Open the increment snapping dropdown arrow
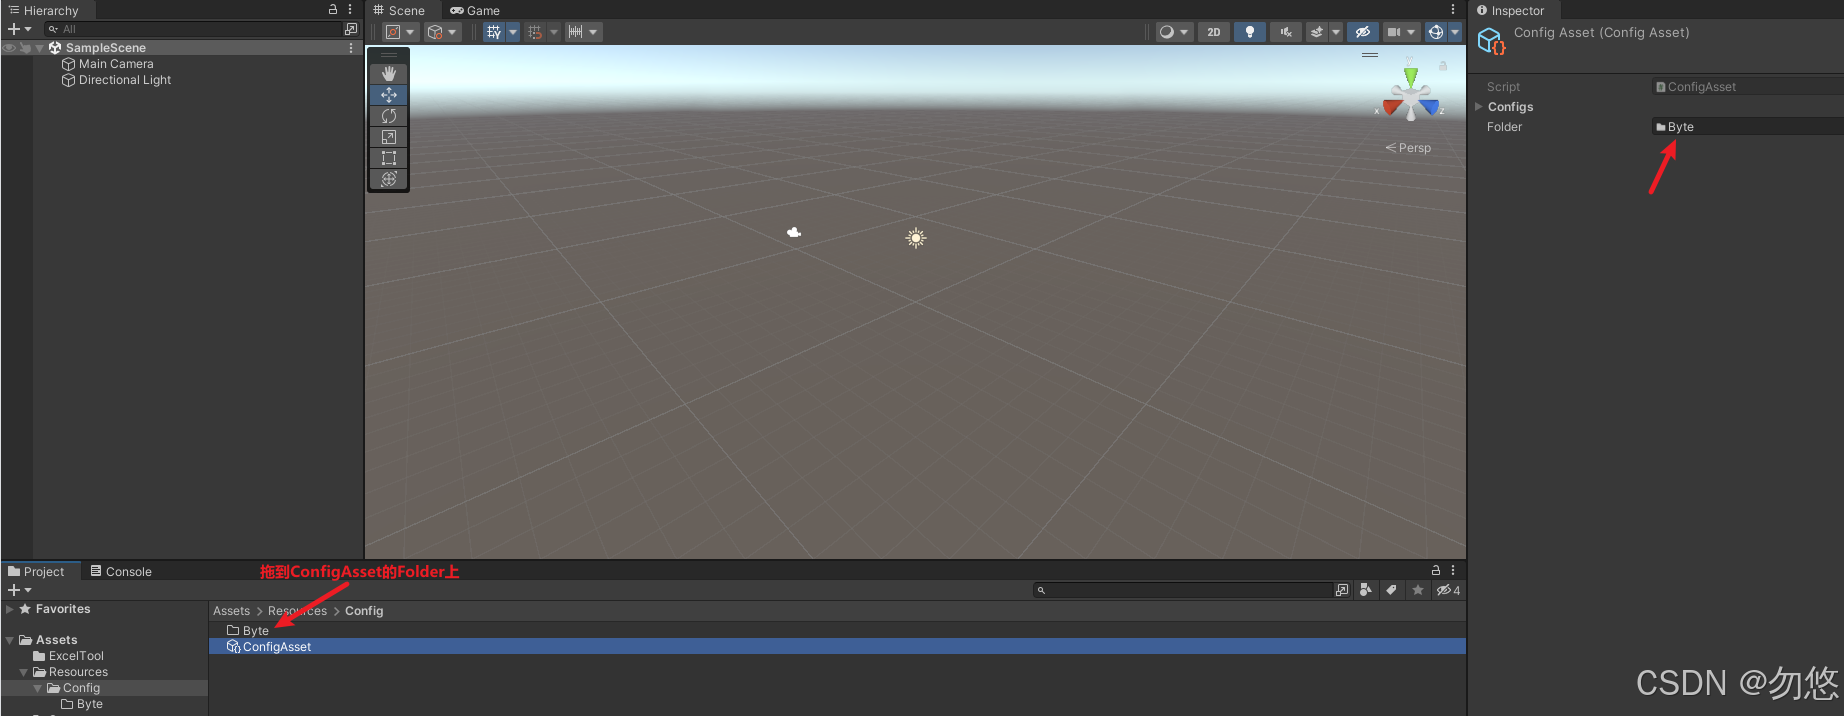The width and height of the screenshot is (1844, 716). pos(593,32)
